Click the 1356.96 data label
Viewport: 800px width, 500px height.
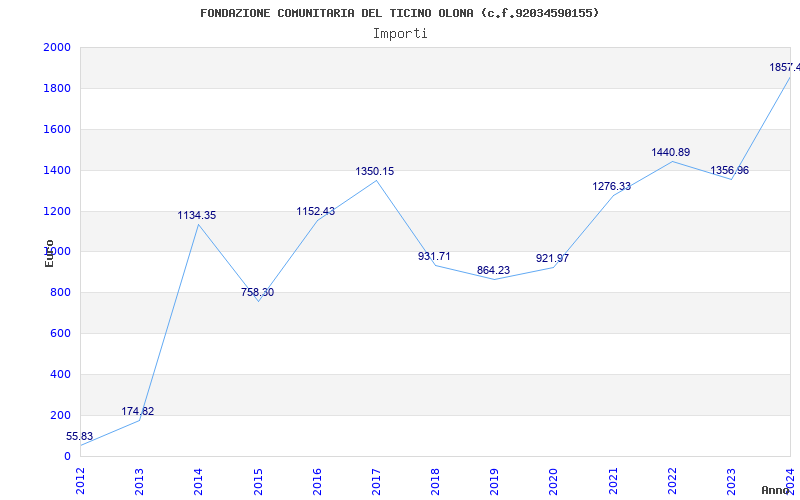pos(730,170)
